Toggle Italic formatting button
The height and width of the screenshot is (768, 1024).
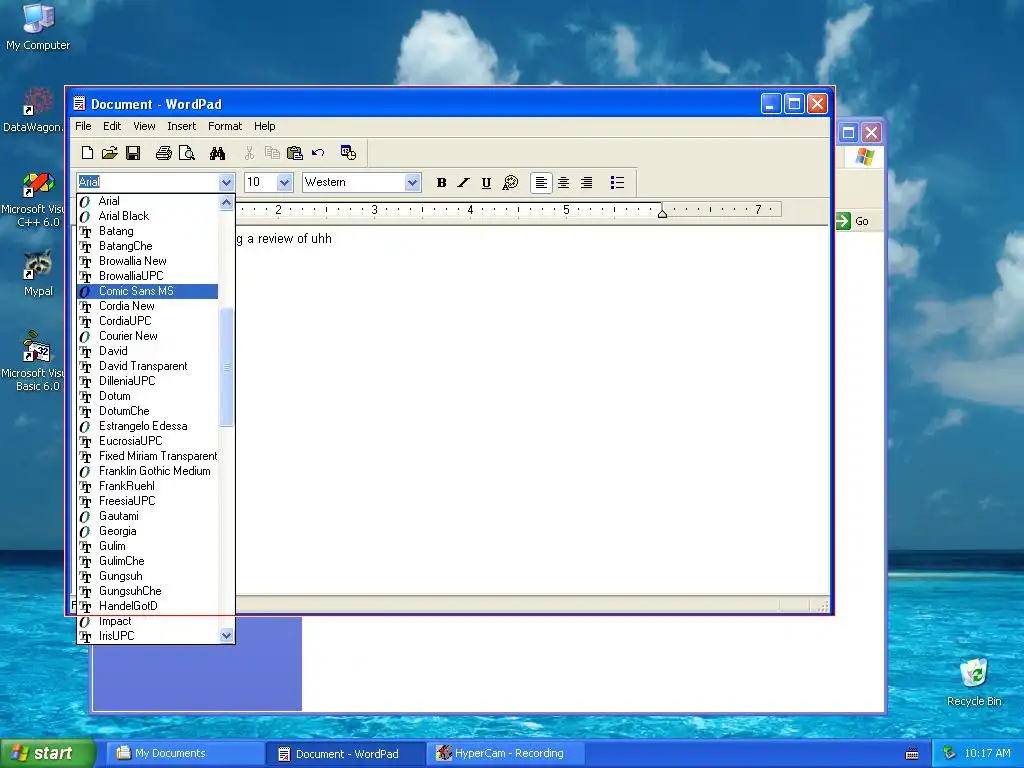(x=464, y=183)
